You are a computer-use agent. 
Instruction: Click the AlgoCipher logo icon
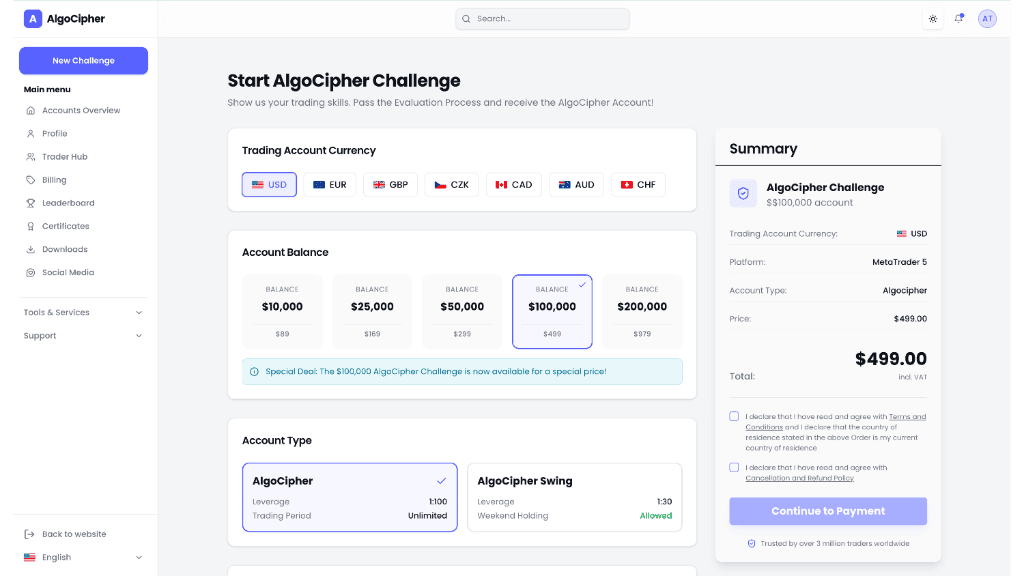tap(33, 19)
